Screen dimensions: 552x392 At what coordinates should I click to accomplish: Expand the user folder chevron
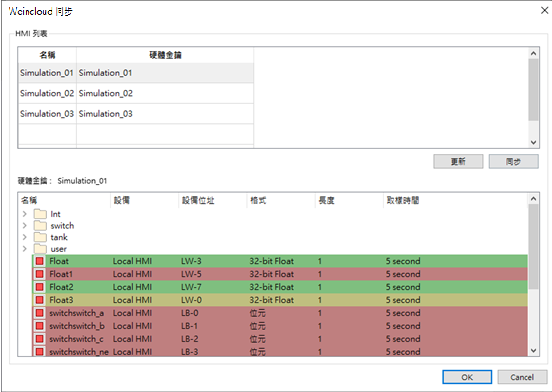point(25,249)
